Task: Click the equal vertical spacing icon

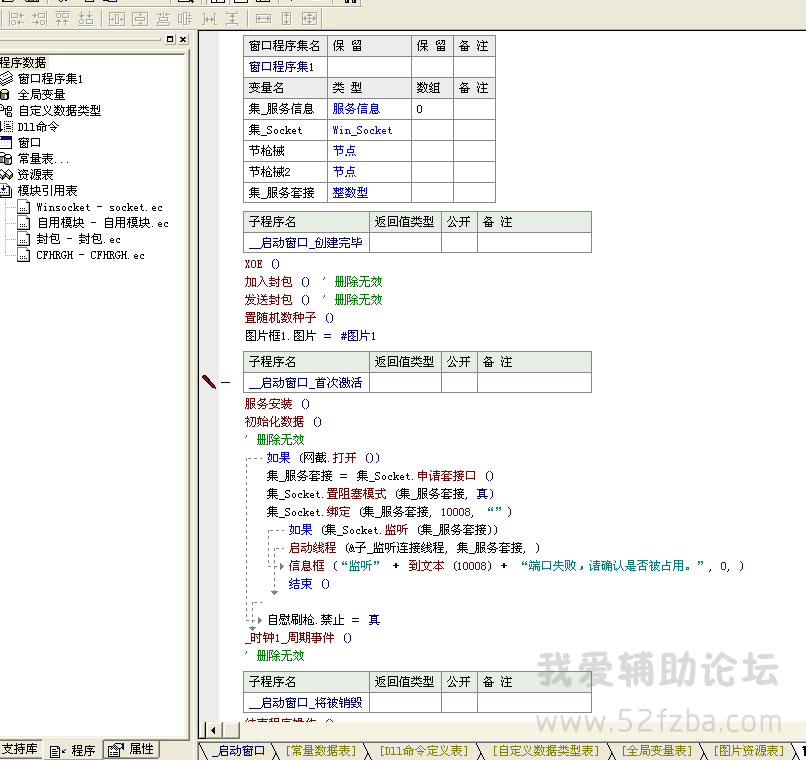Action: pyautogui.click(x=232, y=19)
